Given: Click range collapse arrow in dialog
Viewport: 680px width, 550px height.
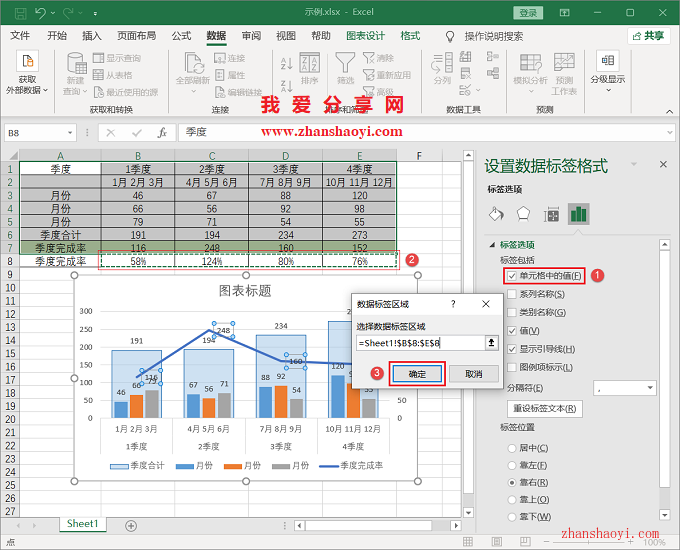Looking at the screenshot, I should [x=491, y=343].
